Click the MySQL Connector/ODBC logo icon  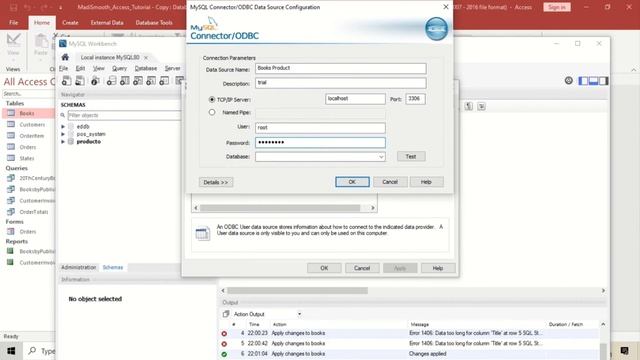click(x=436, y=29)
